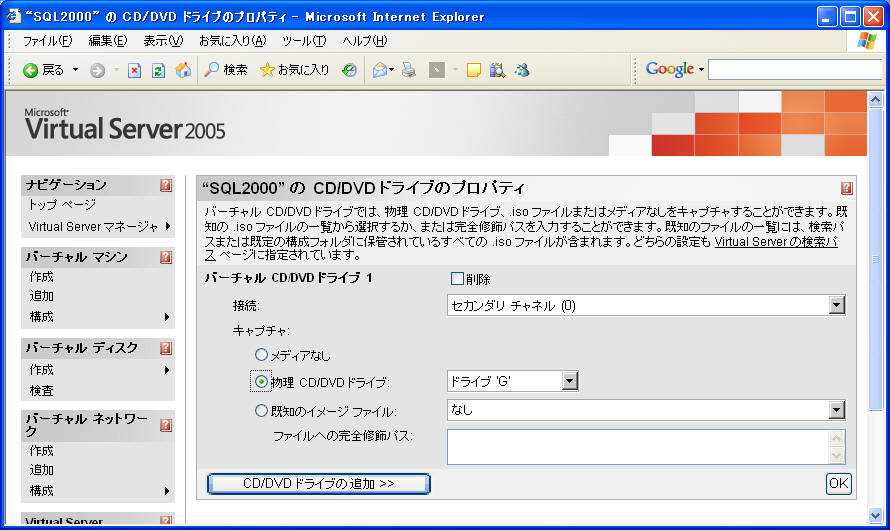Click the Messenger toolbar icon
The width and height of the screenshot is (890, 530).
(x=522, y=70)
